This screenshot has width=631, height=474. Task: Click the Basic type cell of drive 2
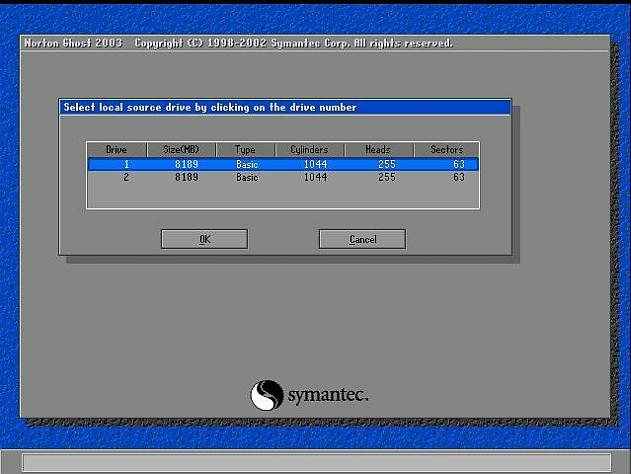tap(247, 177)
